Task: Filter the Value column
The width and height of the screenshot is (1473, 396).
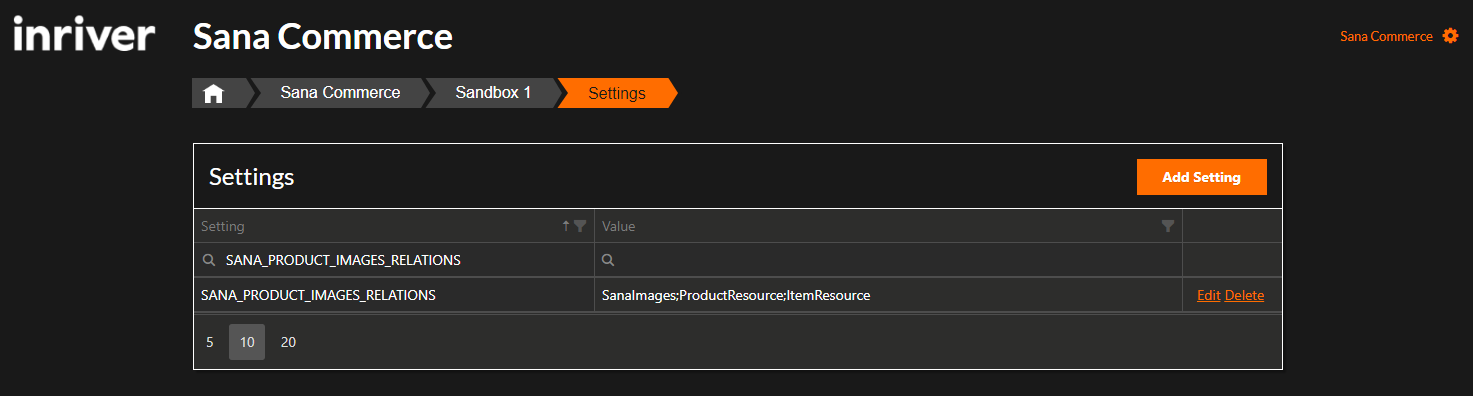Action: (x=1168, y=226)
